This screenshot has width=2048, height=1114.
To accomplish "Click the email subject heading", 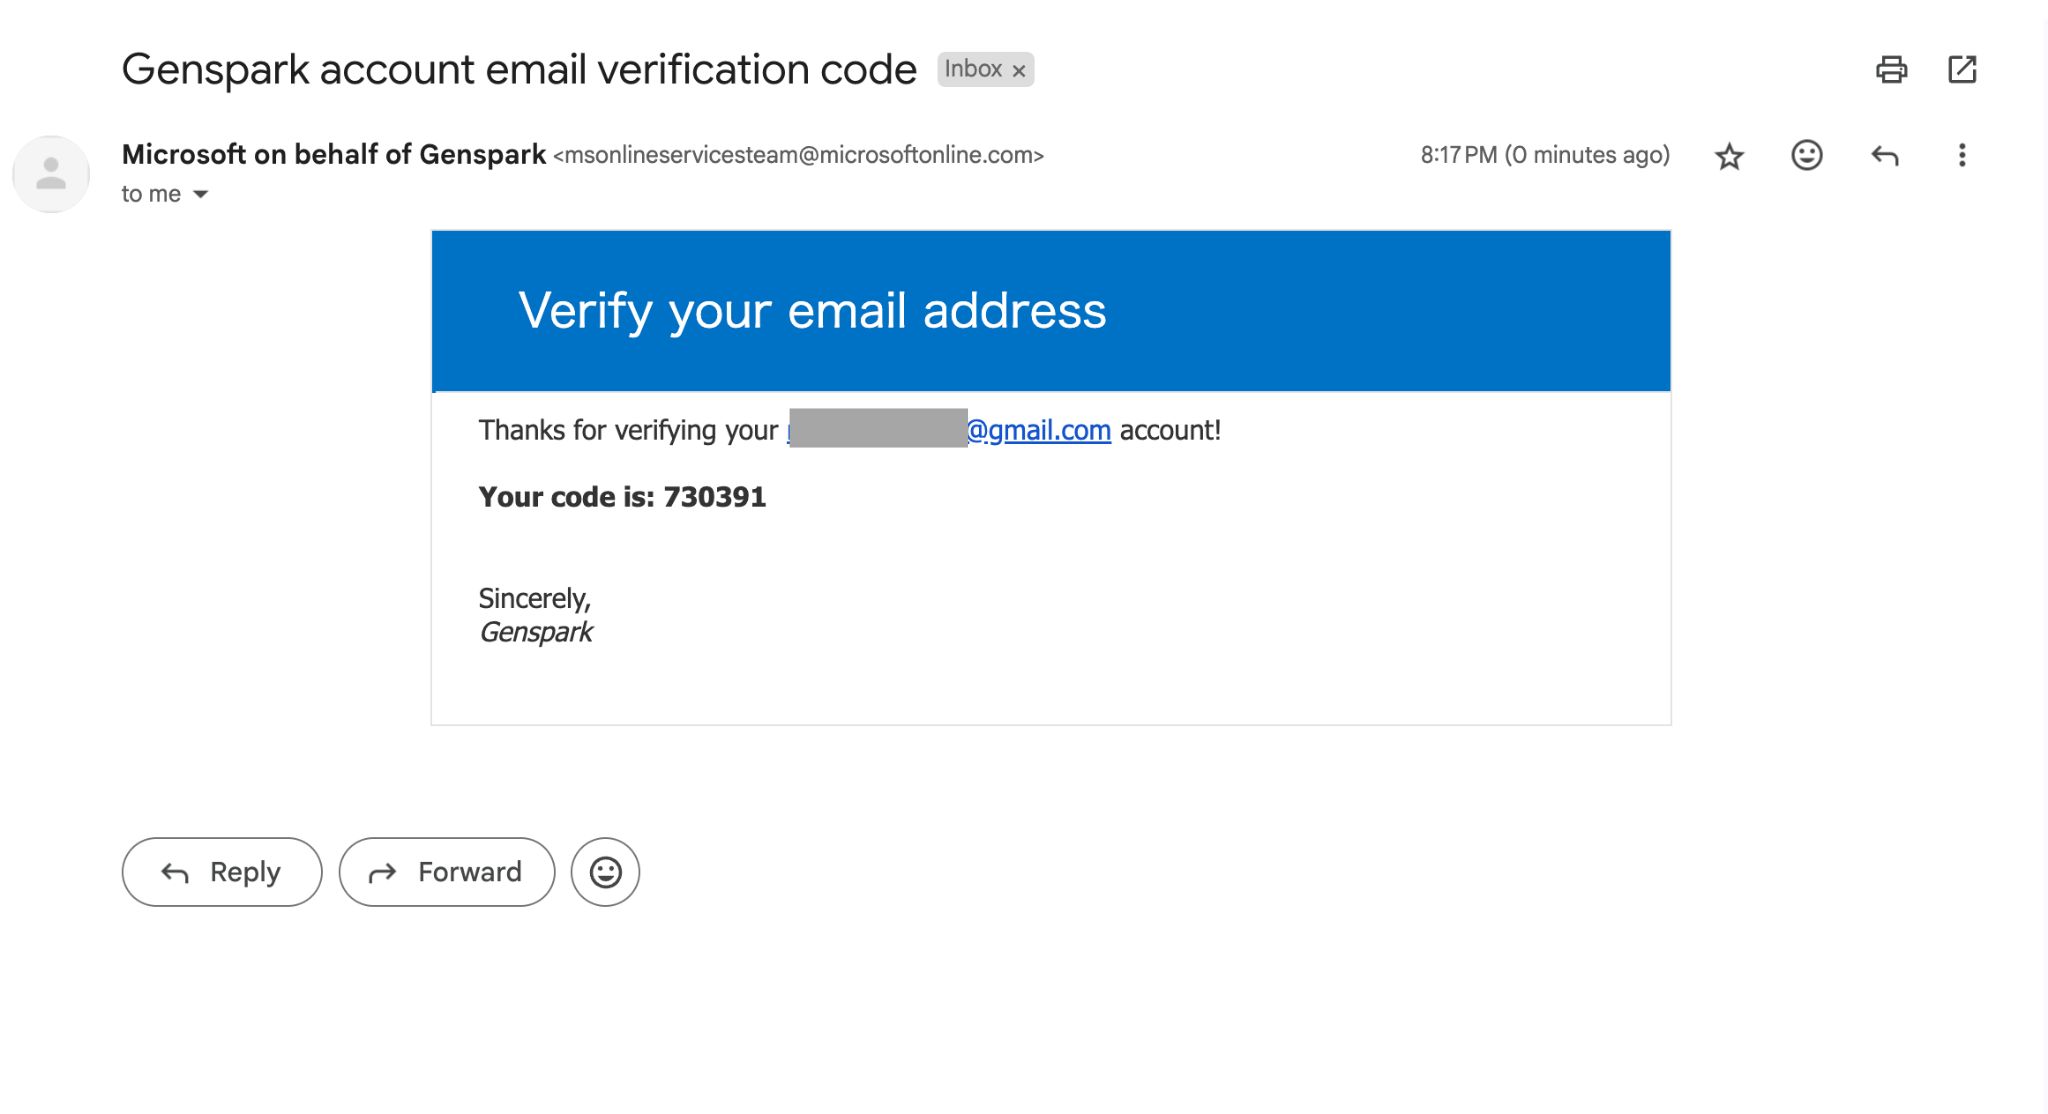I will (x=519, y=69).
